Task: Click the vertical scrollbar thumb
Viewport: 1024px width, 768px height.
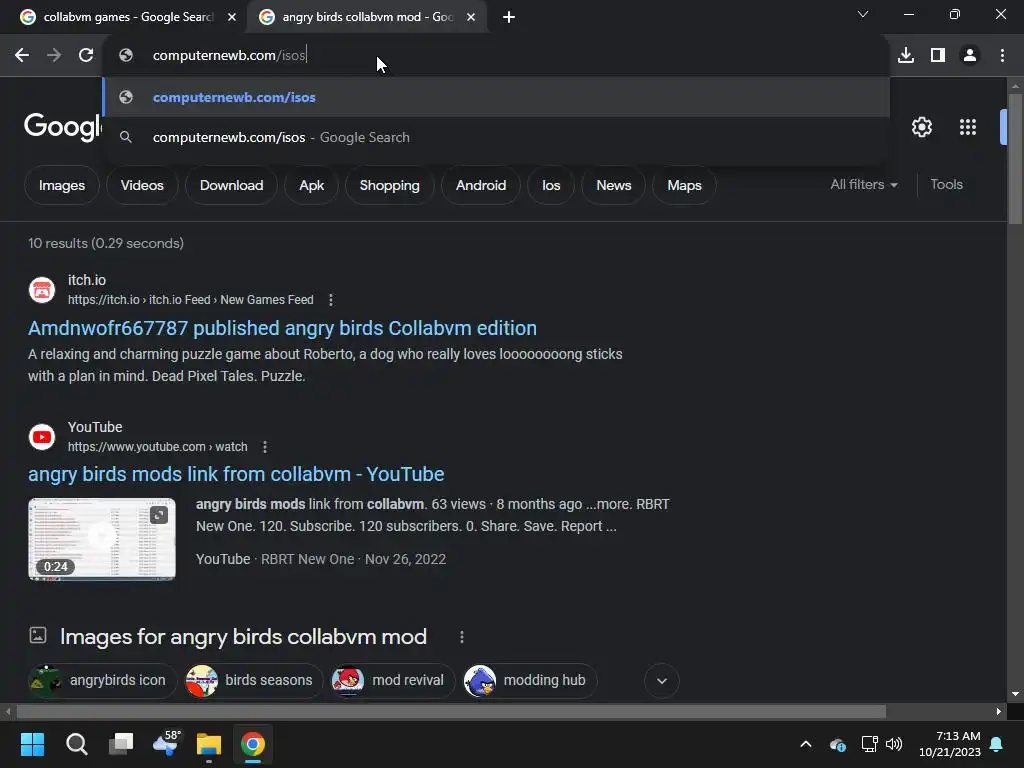Action: [x=1015, y=159]
